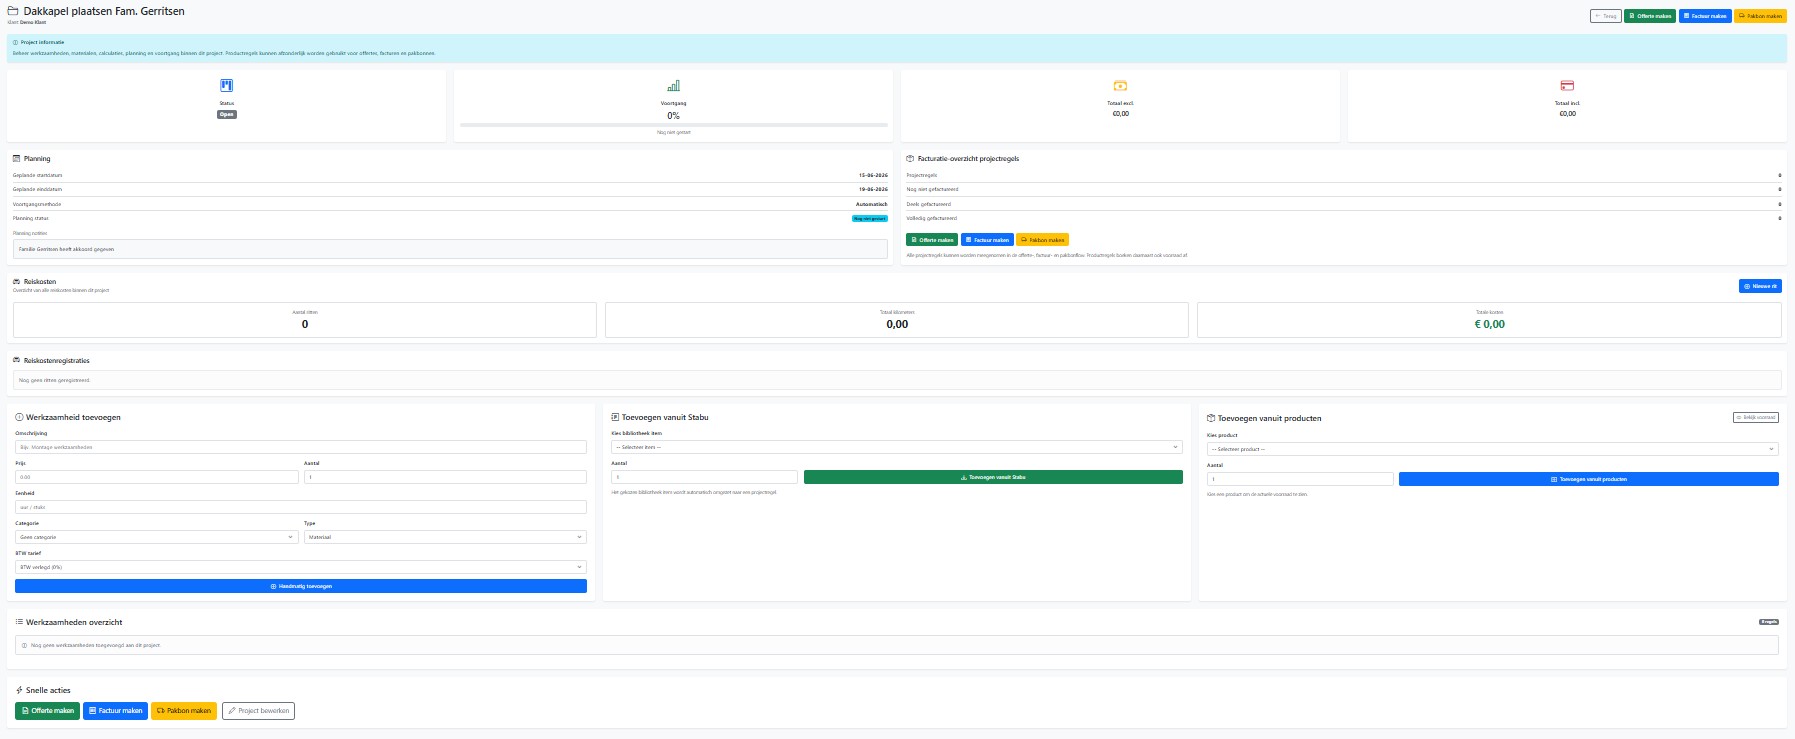
Task: Click the folder icon beside the project title
Action: [13, 11]
